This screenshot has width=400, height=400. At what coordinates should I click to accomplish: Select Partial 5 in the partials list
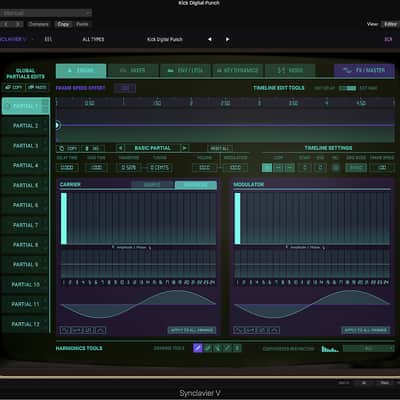[x=25, y=185]
